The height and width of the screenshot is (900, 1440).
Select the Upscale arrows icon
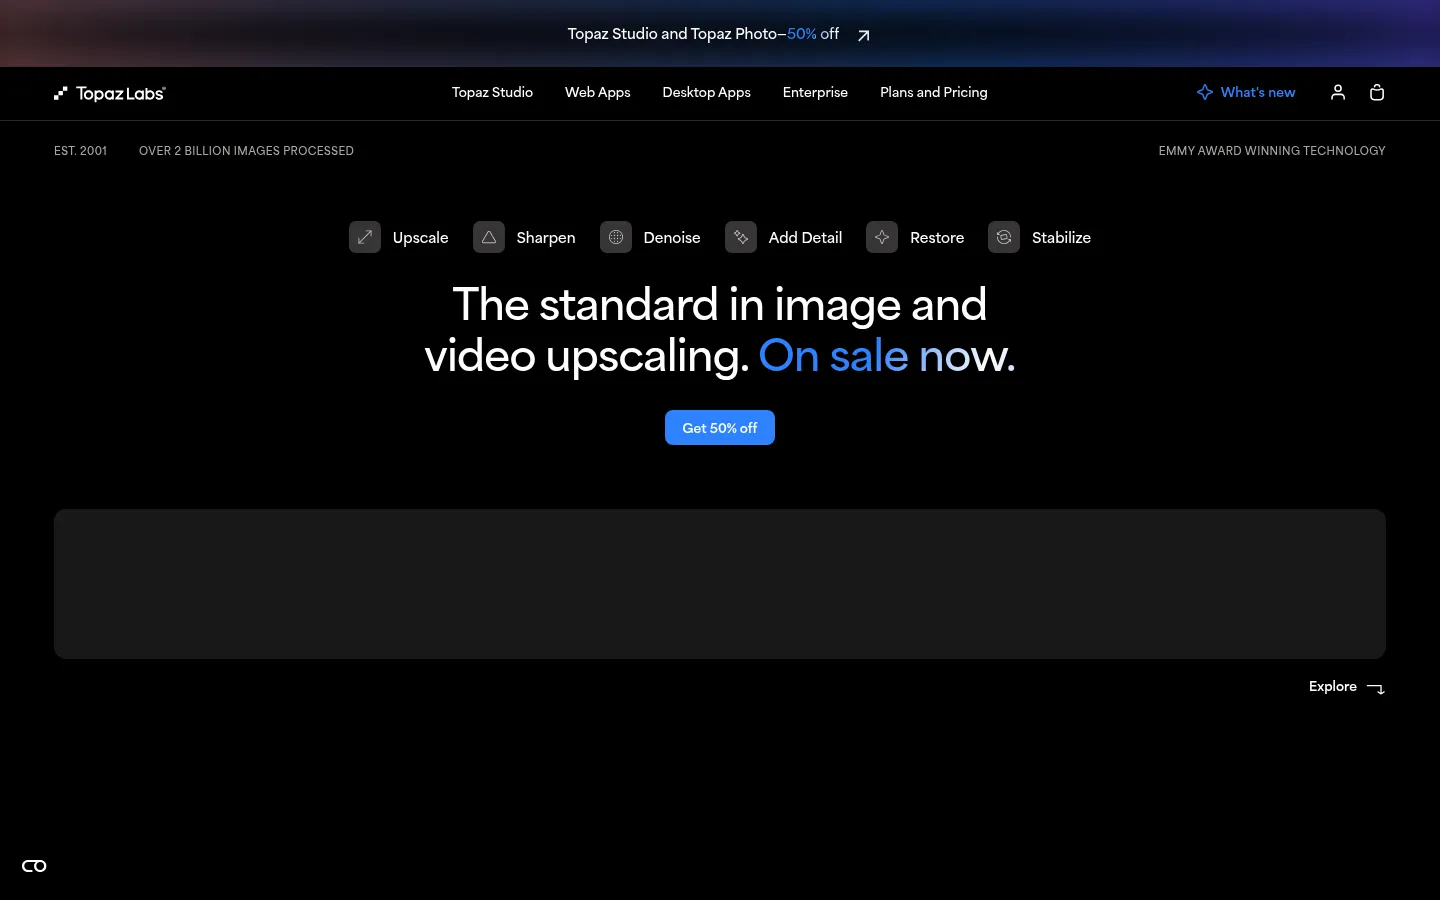click(x=365, y=237)
